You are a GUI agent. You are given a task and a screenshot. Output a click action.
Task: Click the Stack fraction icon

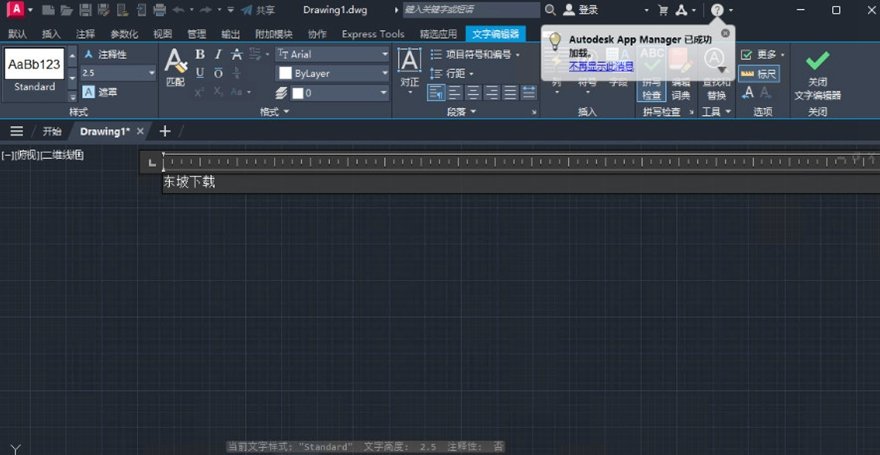click(x=237, y=73)
